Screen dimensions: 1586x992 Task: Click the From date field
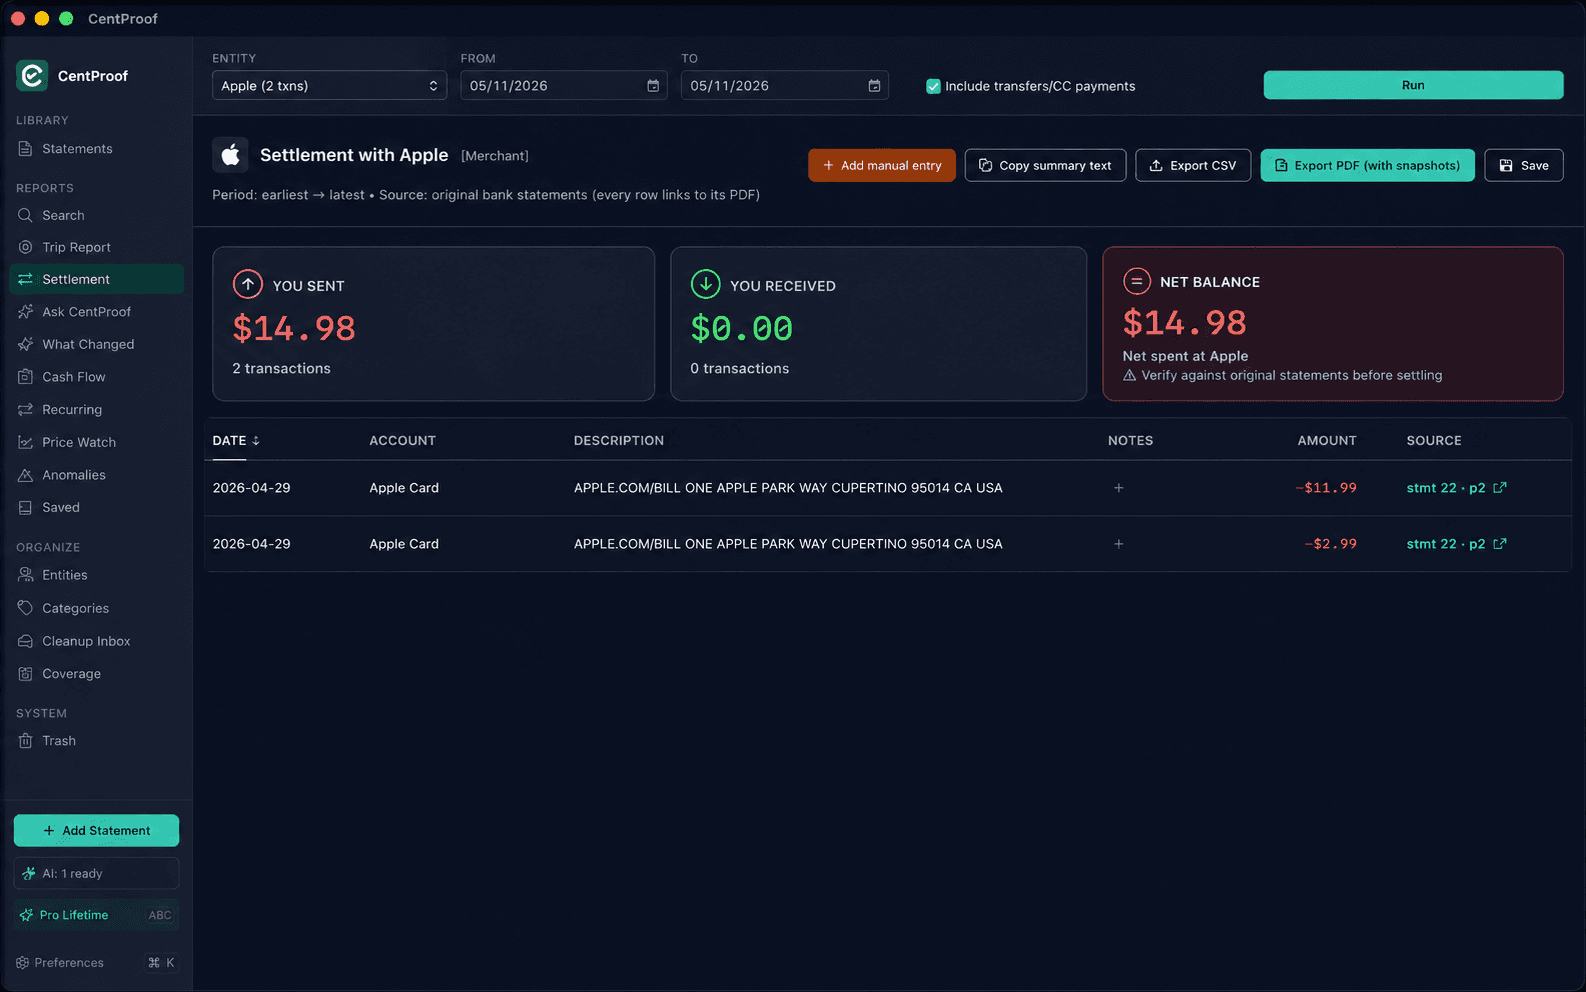click(564, 86)
